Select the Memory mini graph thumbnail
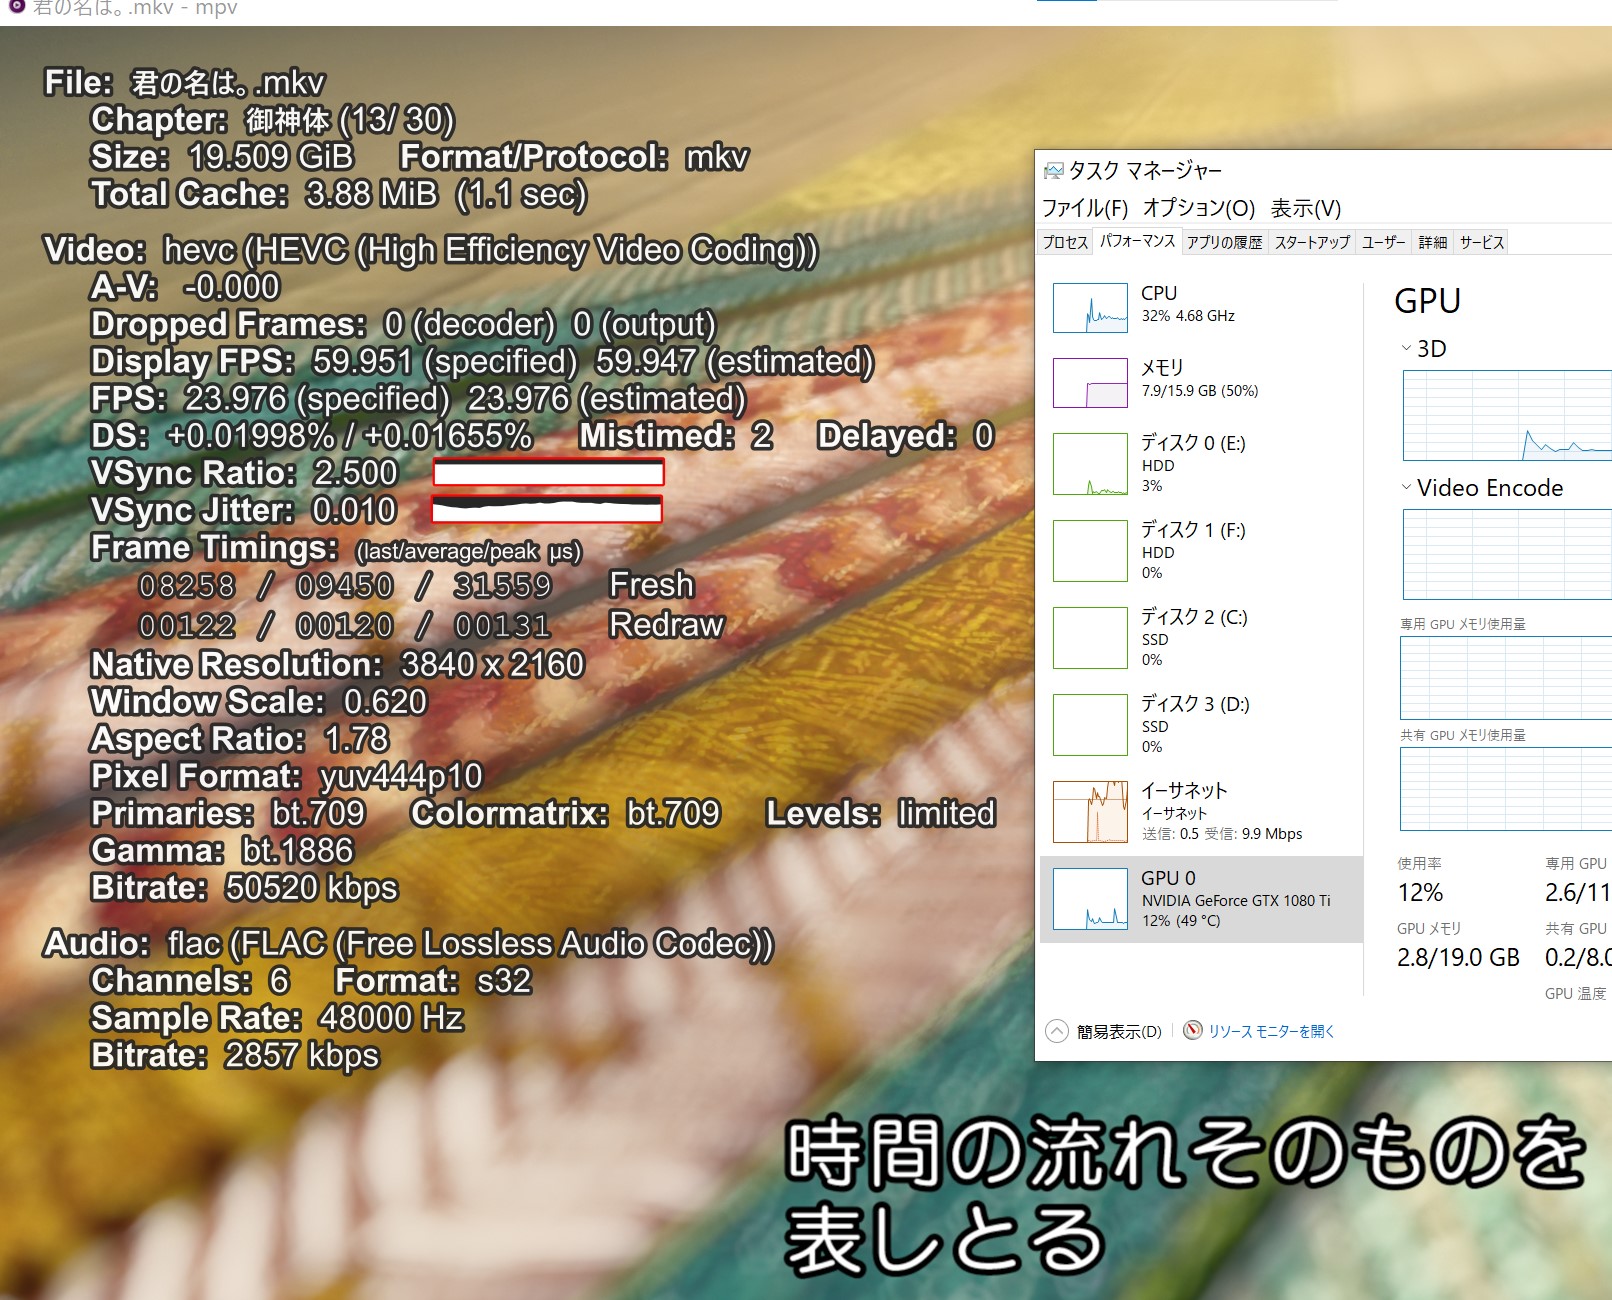Image resolution: width=1612 pixels, height=1300 pixels. coord(1090,383)
